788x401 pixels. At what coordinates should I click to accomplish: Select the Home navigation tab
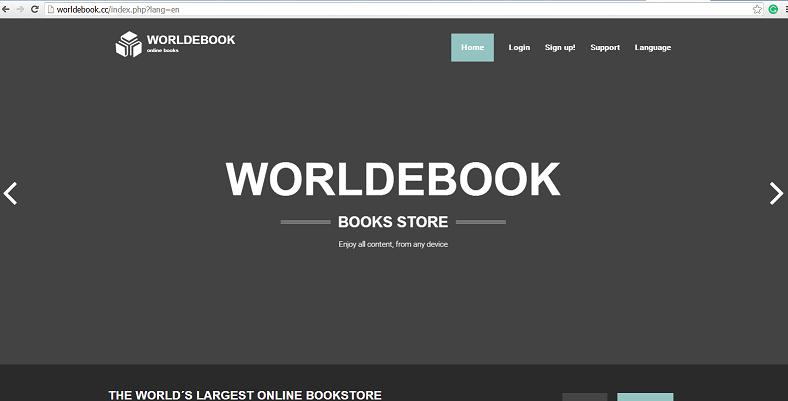coord(472,47)
